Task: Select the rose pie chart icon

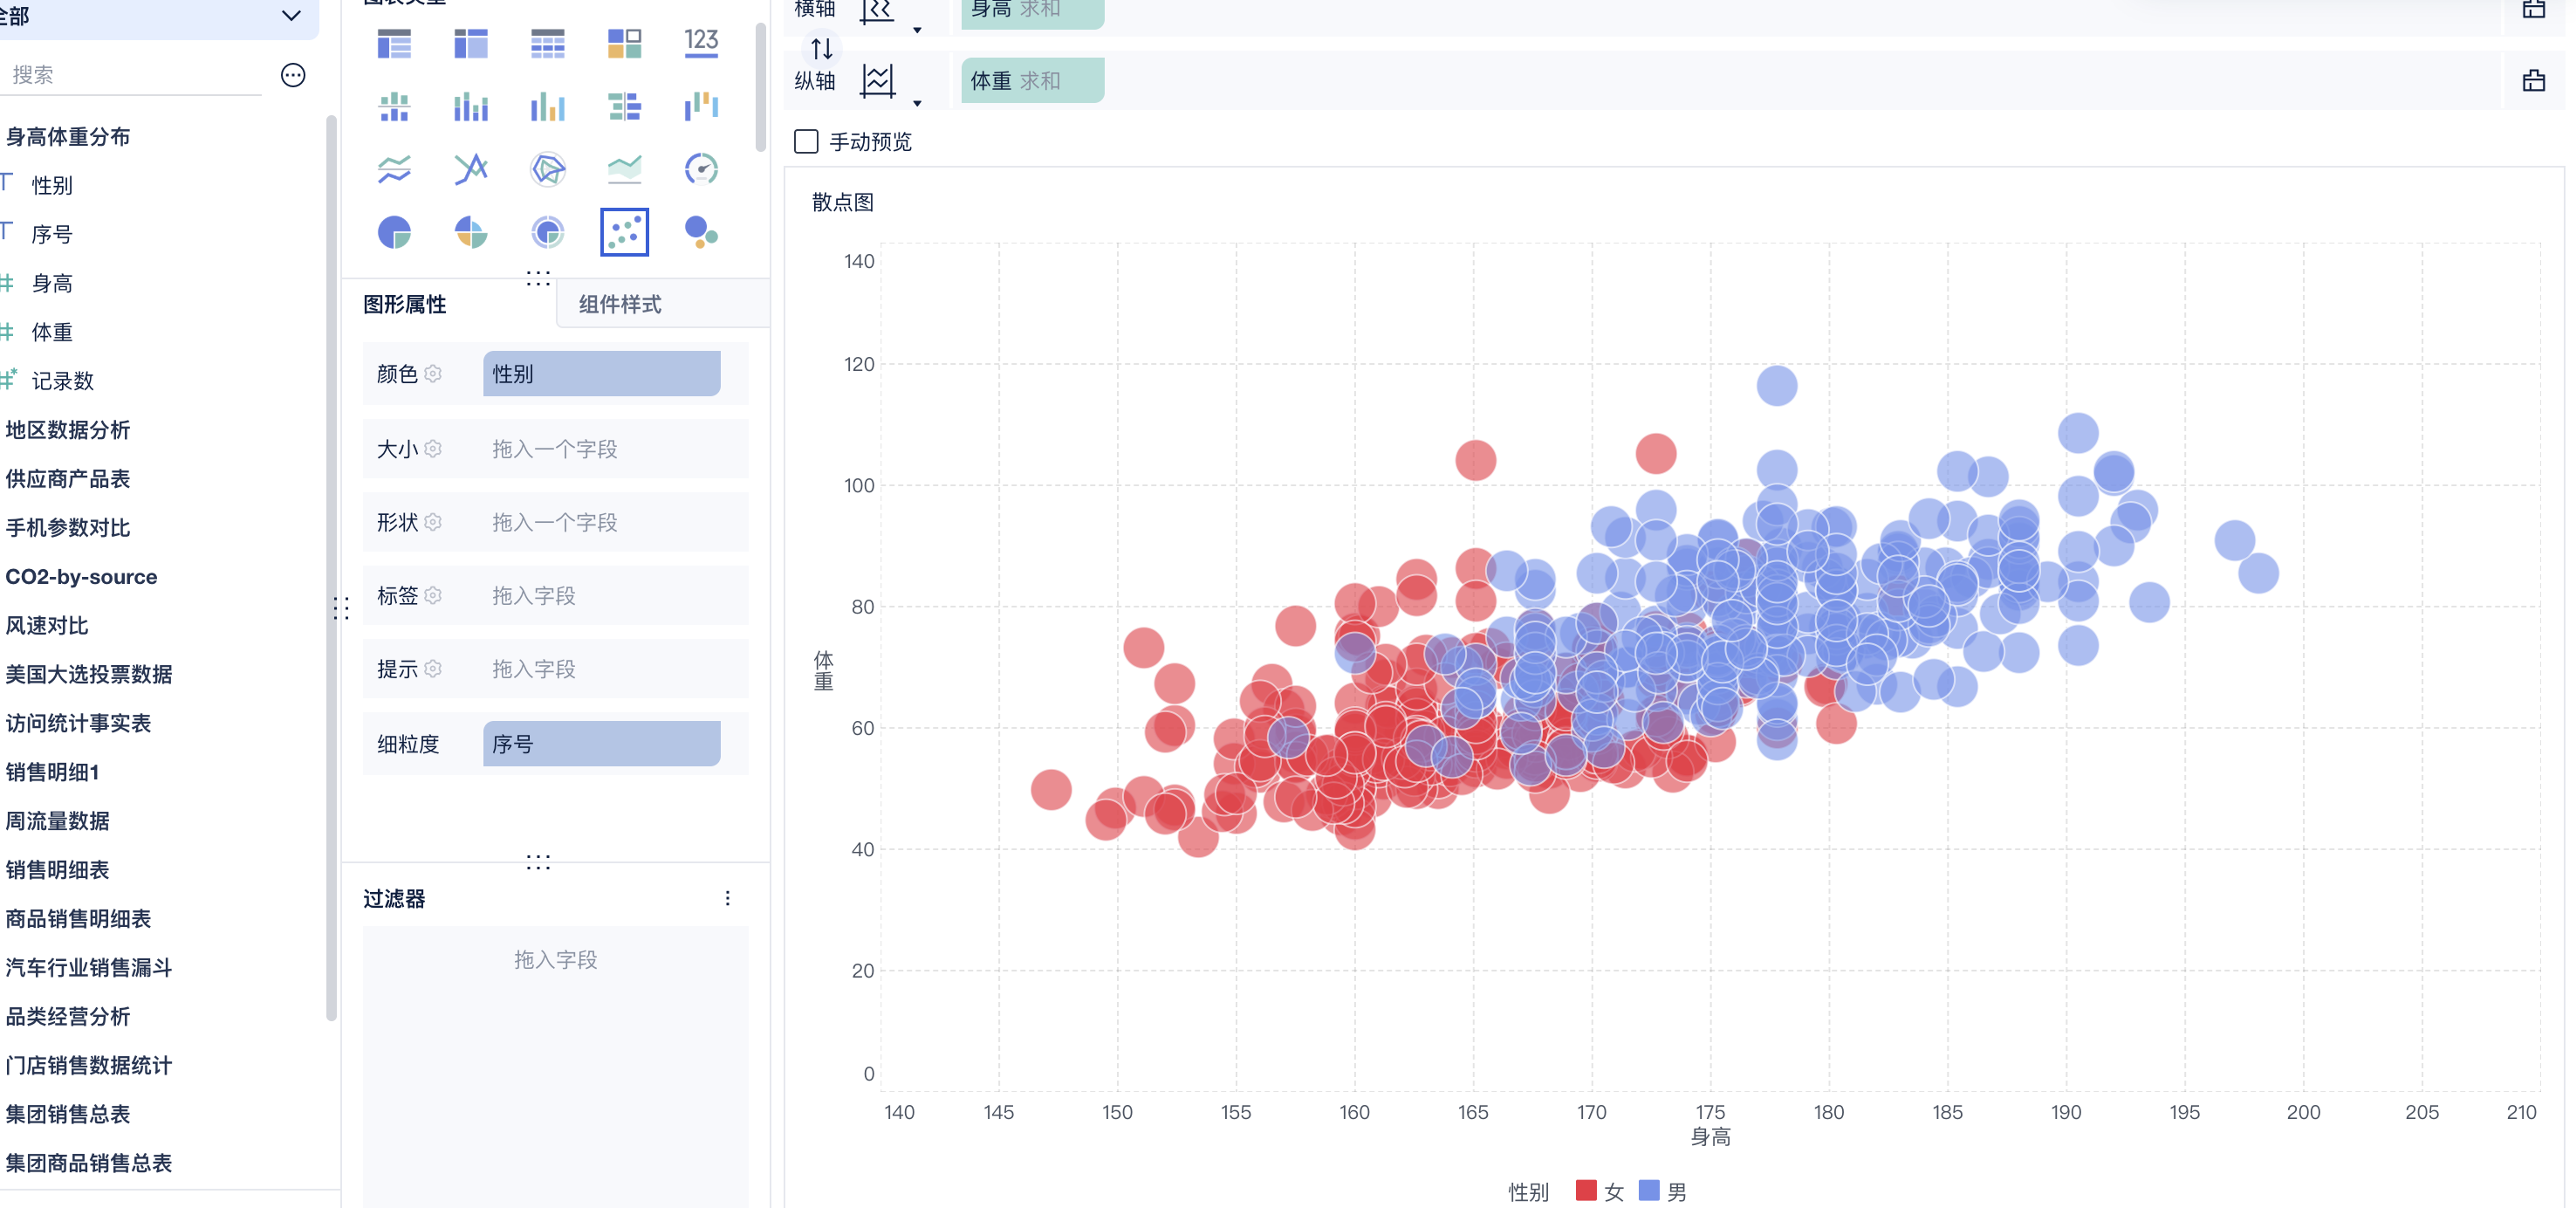Action: [471, 232]
